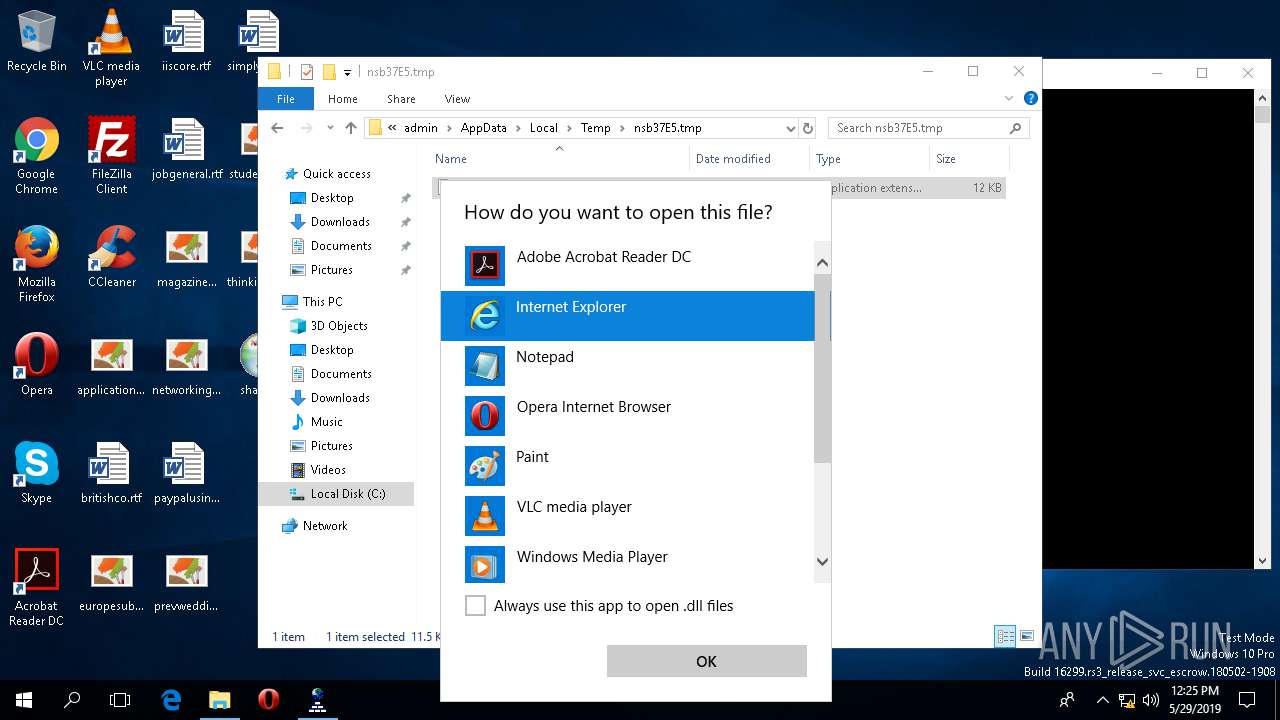The image size is (1280, 720).
Task: Open the View ribbon tab
Action: (457, 99)
